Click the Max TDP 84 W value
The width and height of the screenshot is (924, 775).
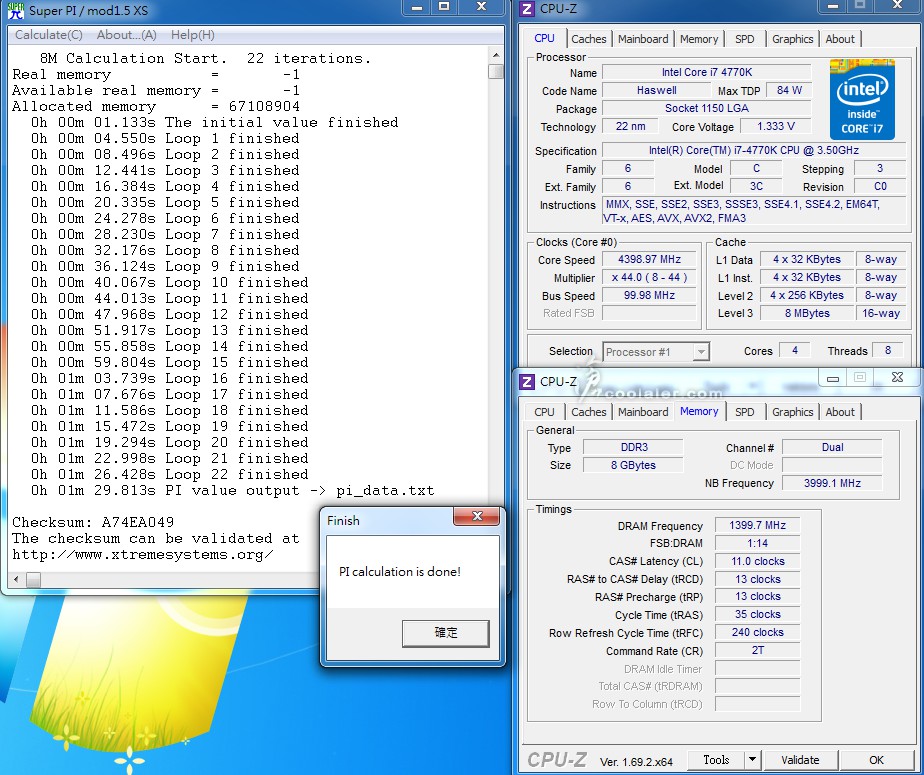pyautogui.click(x=789, y=90)
